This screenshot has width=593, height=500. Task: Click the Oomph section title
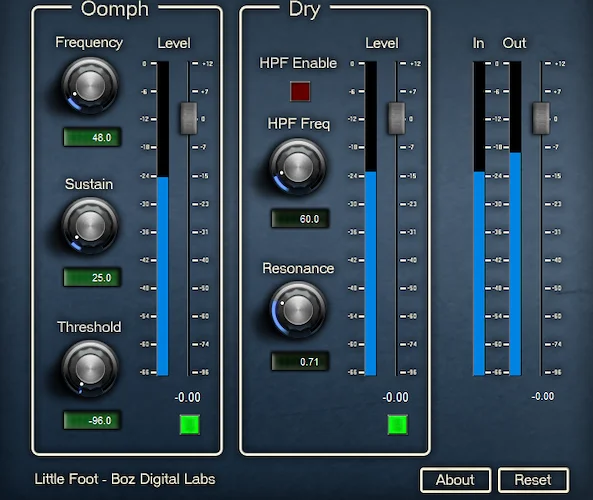115,9
